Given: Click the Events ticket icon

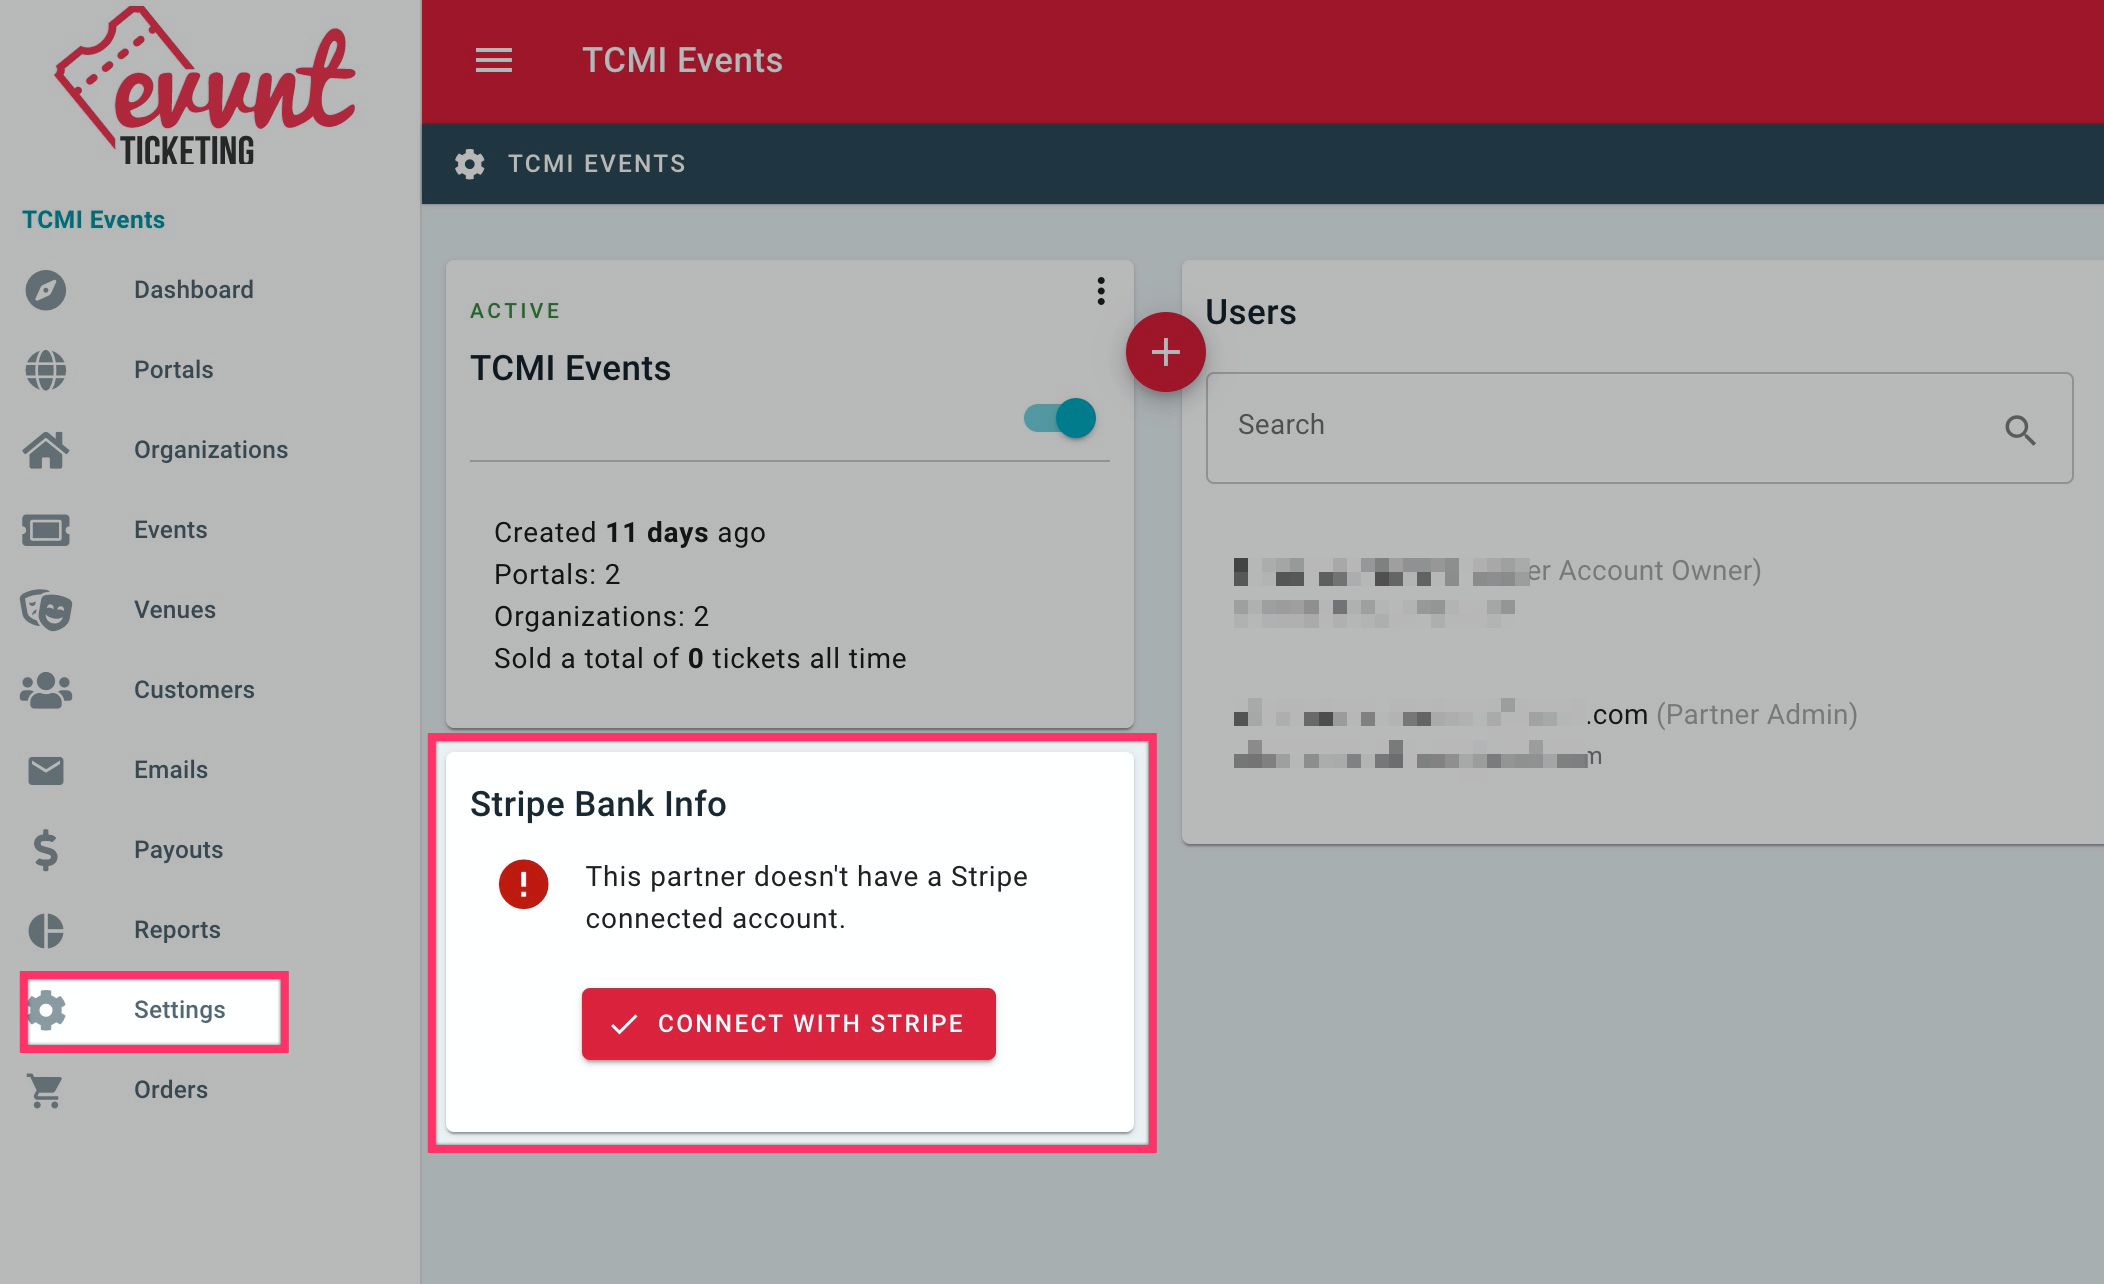Looking at the screenshot, I should pos(46,530).
